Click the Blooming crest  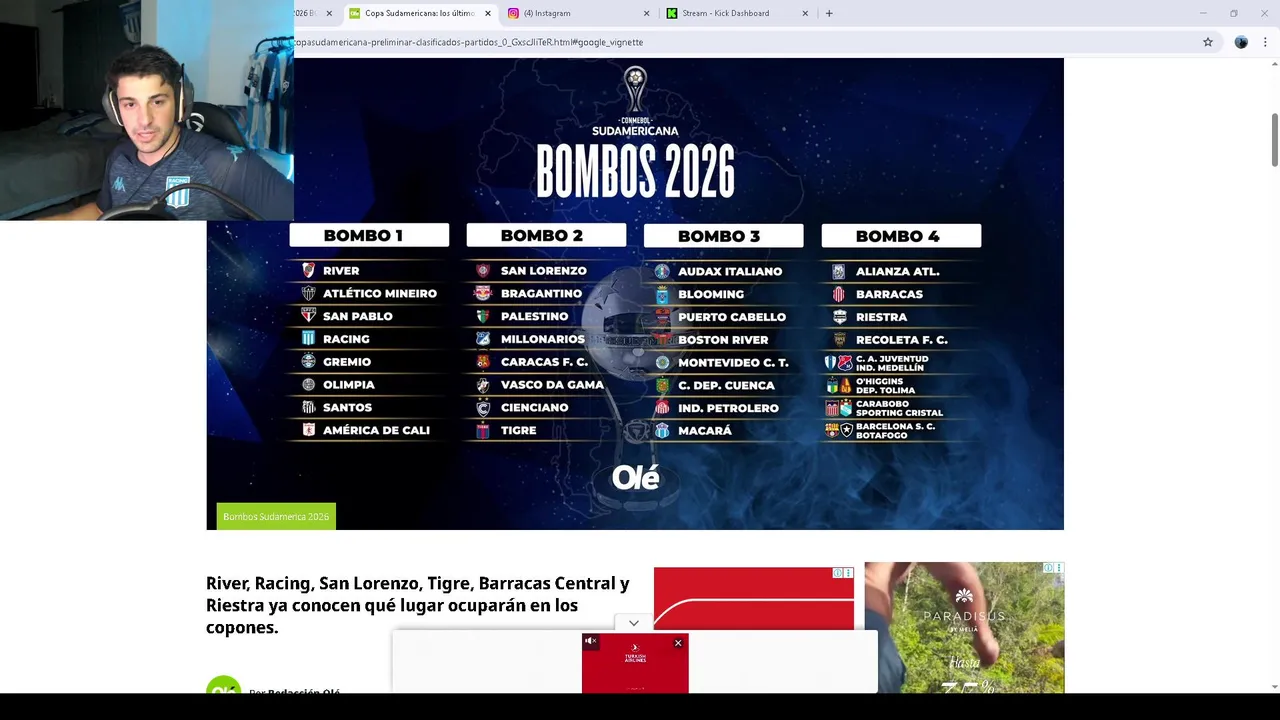tap(661, 294)
